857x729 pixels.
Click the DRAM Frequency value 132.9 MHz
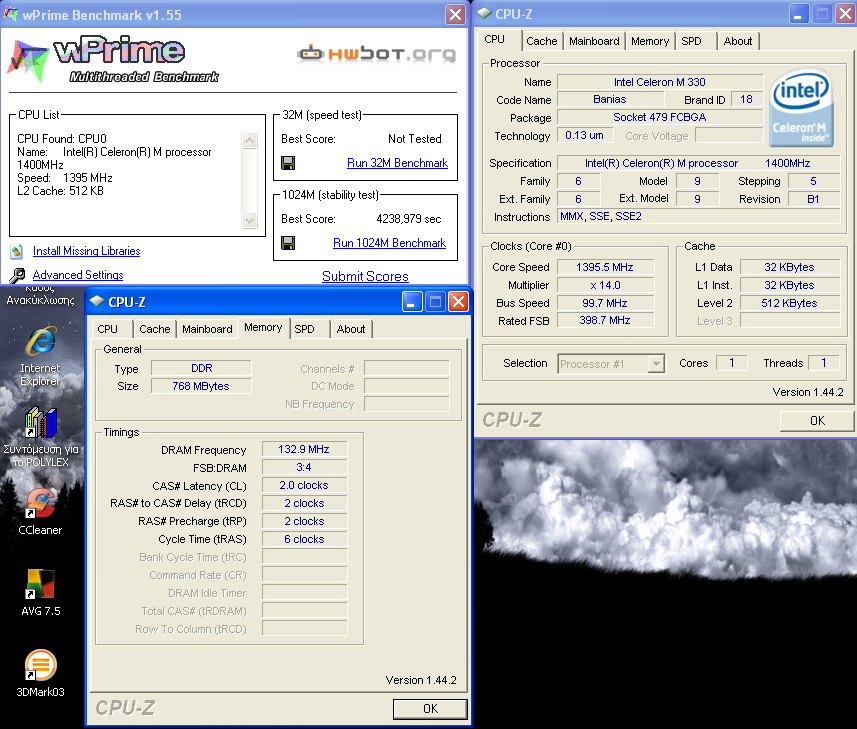(304, 449)
